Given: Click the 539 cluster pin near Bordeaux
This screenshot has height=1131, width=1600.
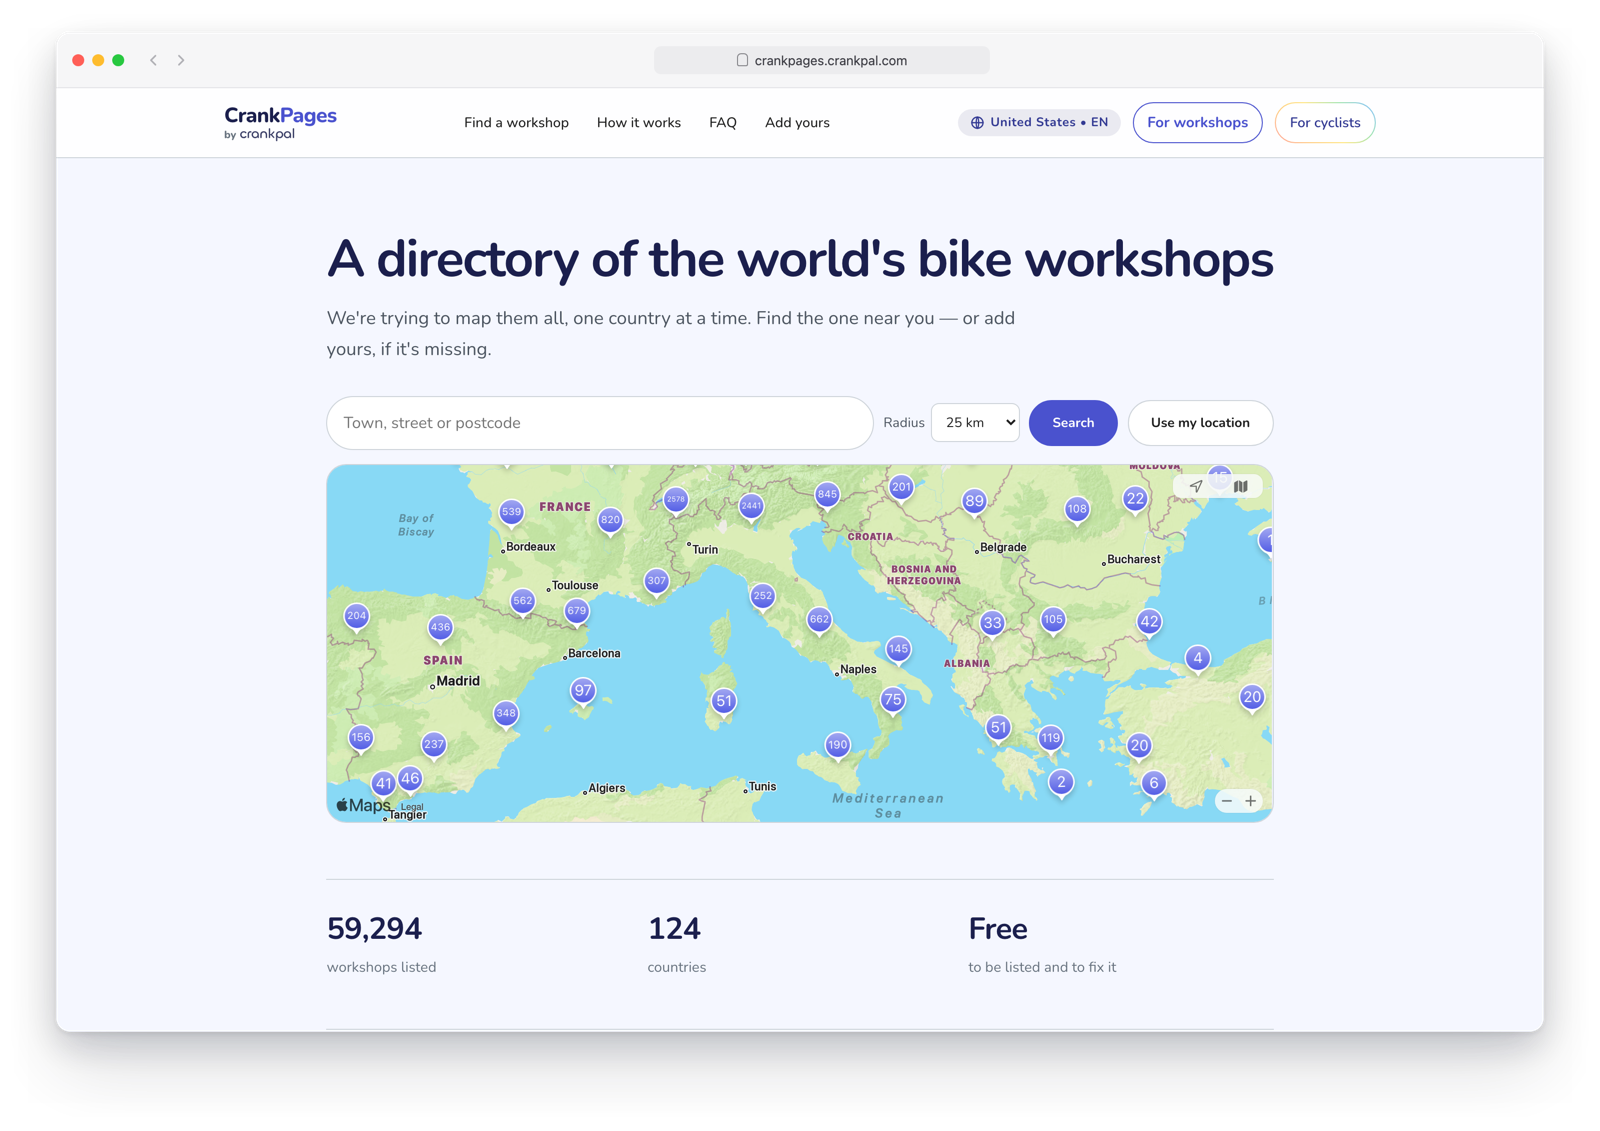Looking at the screenshot, I should tap(511, 512).
